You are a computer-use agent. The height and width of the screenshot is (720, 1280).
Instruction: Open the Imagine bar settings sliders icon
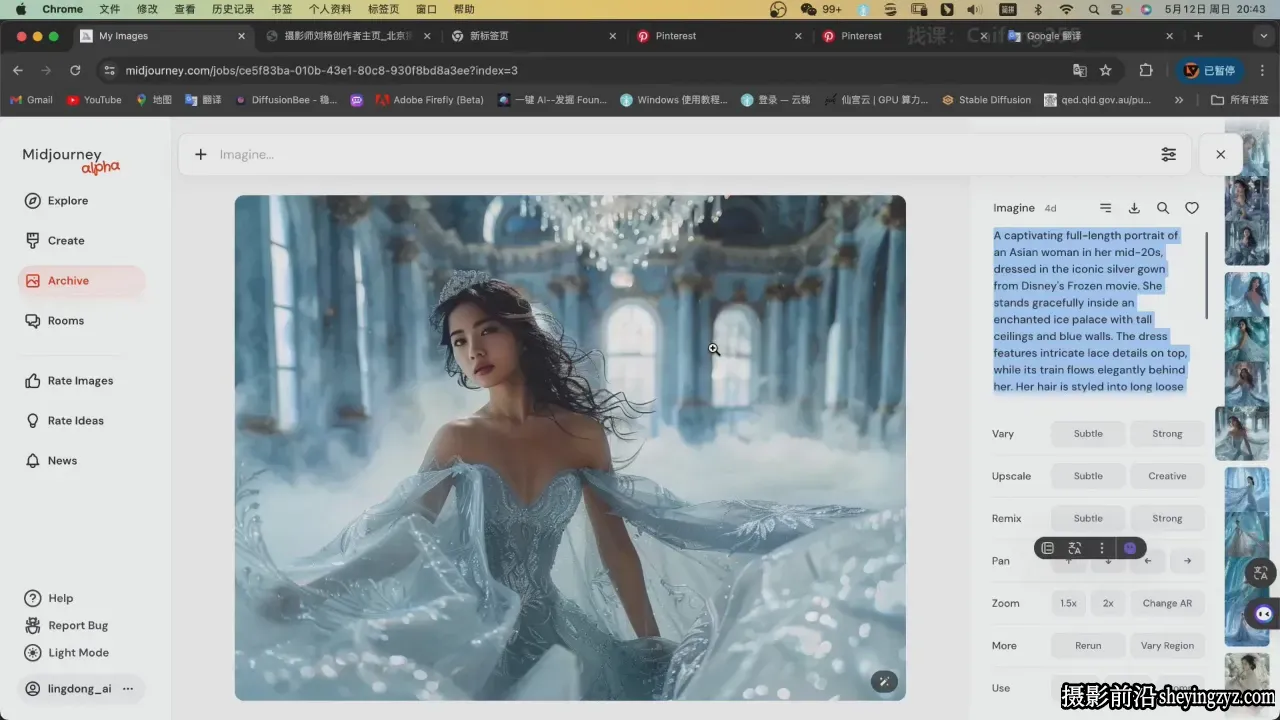tap(1168, 154)
